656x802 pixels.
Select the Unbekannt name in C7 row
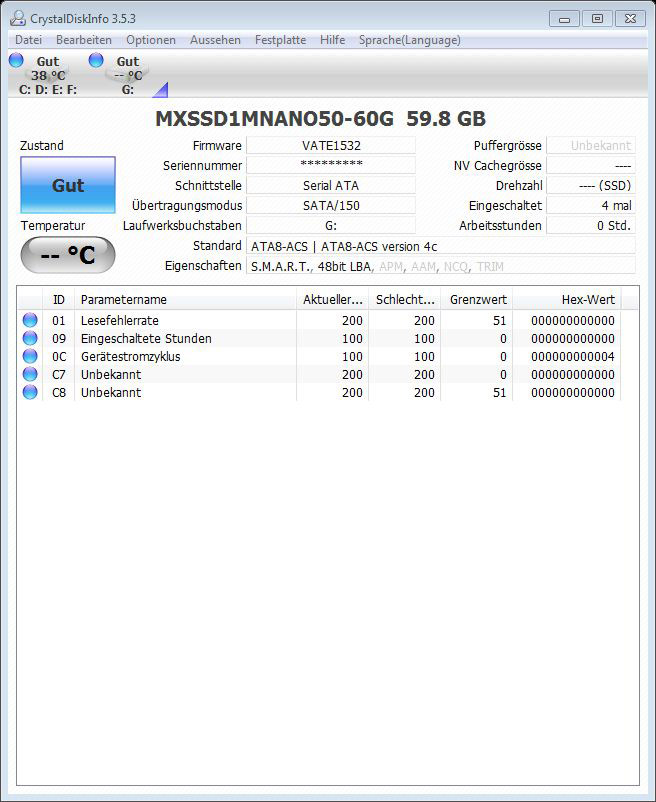click(x=111, y=374)
